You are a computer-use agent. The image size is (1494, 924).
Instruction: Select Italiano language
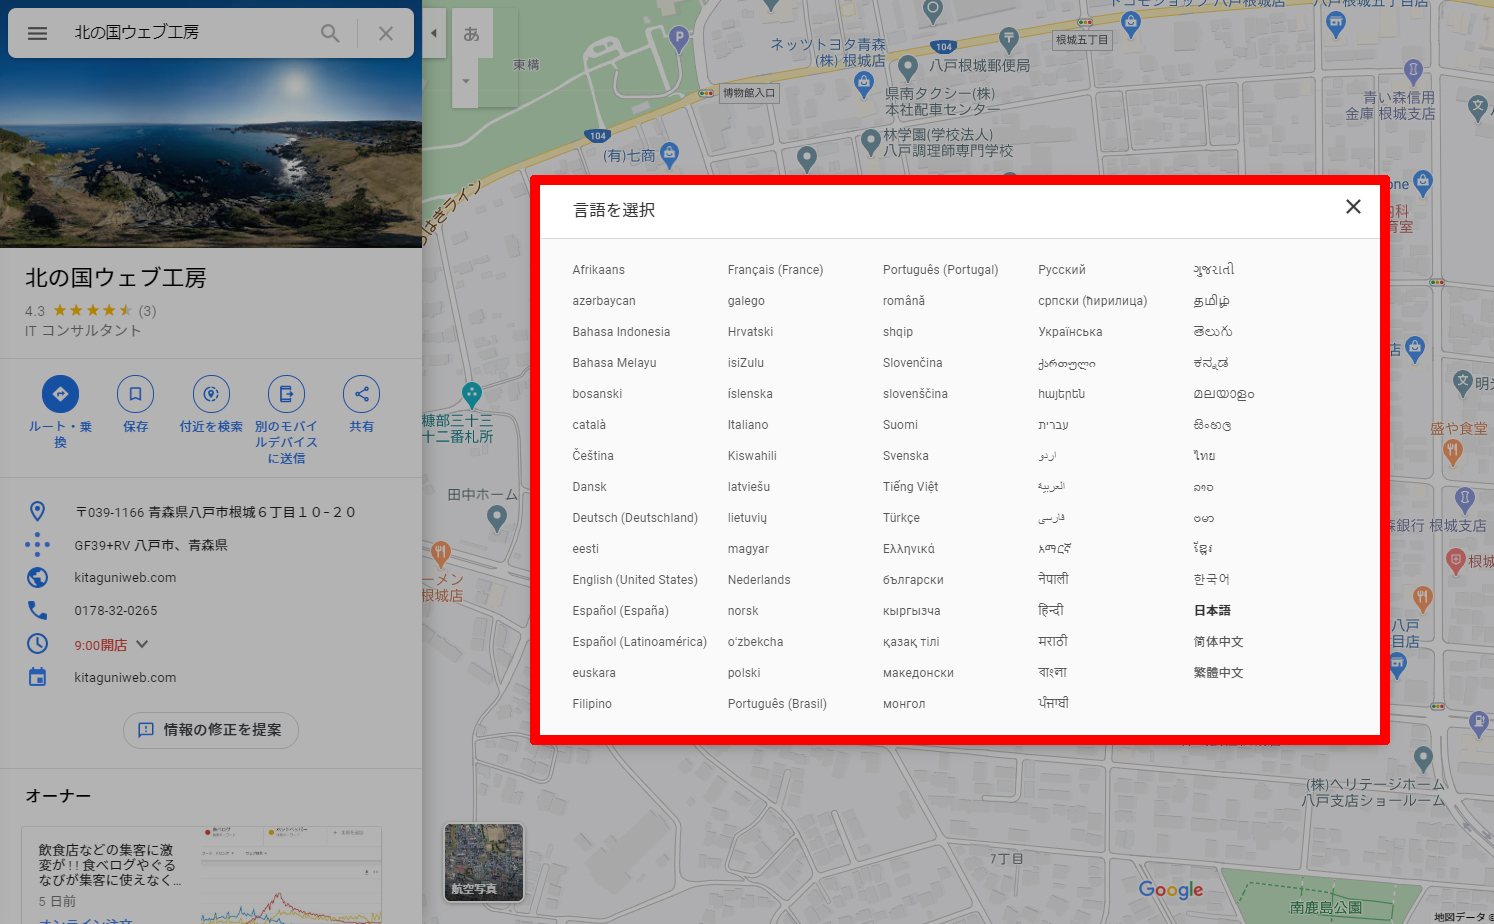tap(748, 425)
